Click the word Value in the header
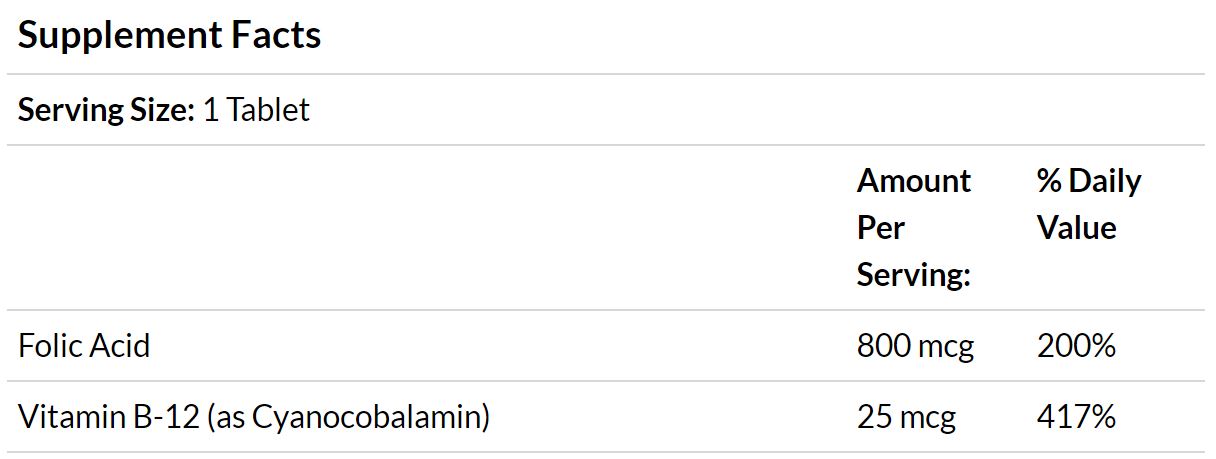 pos(1076,228)
